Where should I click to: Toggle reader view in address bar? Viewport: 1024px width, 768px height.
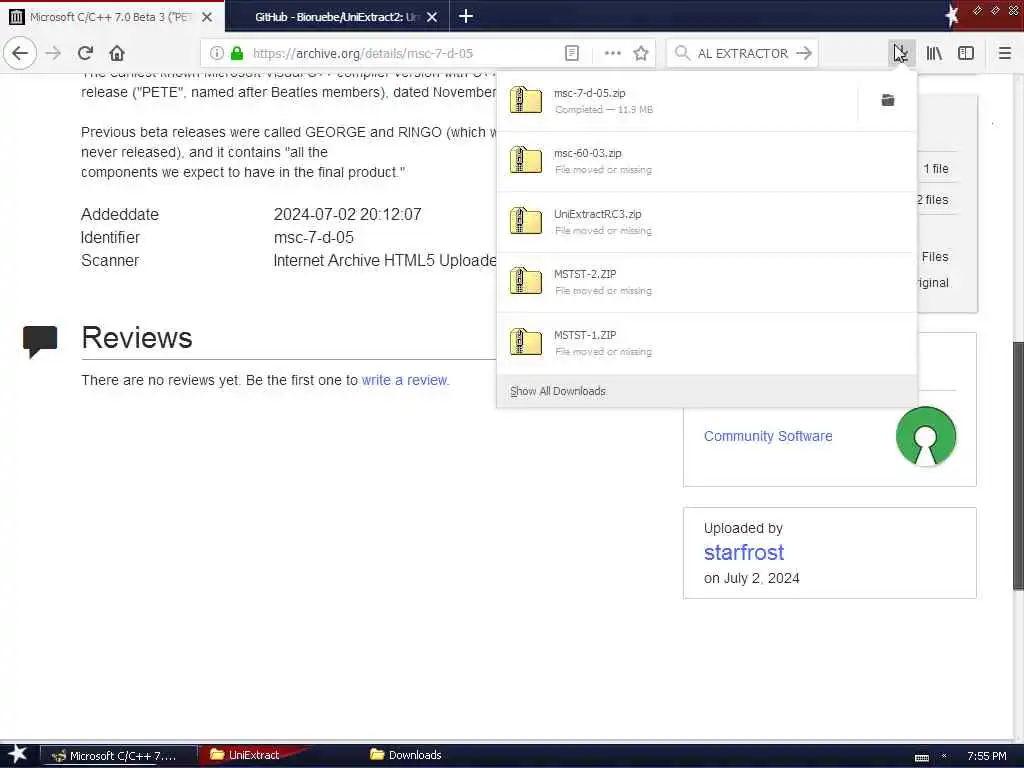pyautogui.click(x=571, y=53)
